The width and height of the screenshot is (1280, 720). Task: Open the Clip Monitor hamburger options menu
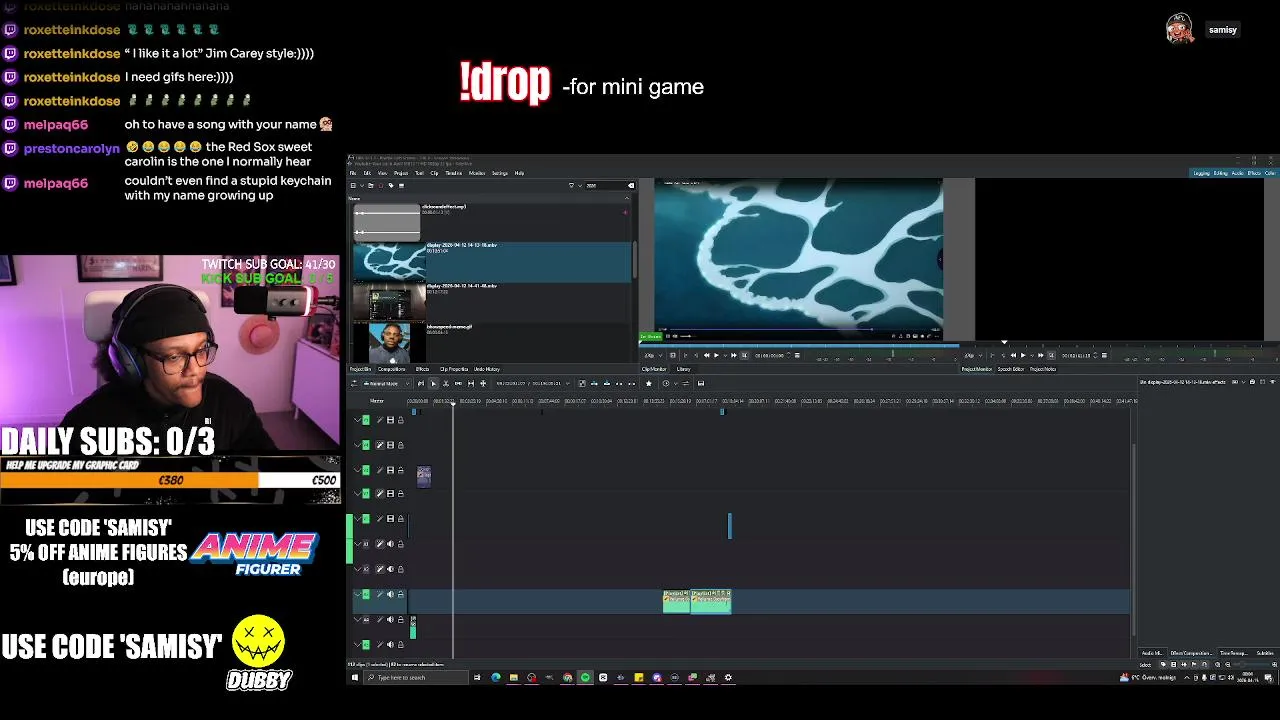[797, 355]
